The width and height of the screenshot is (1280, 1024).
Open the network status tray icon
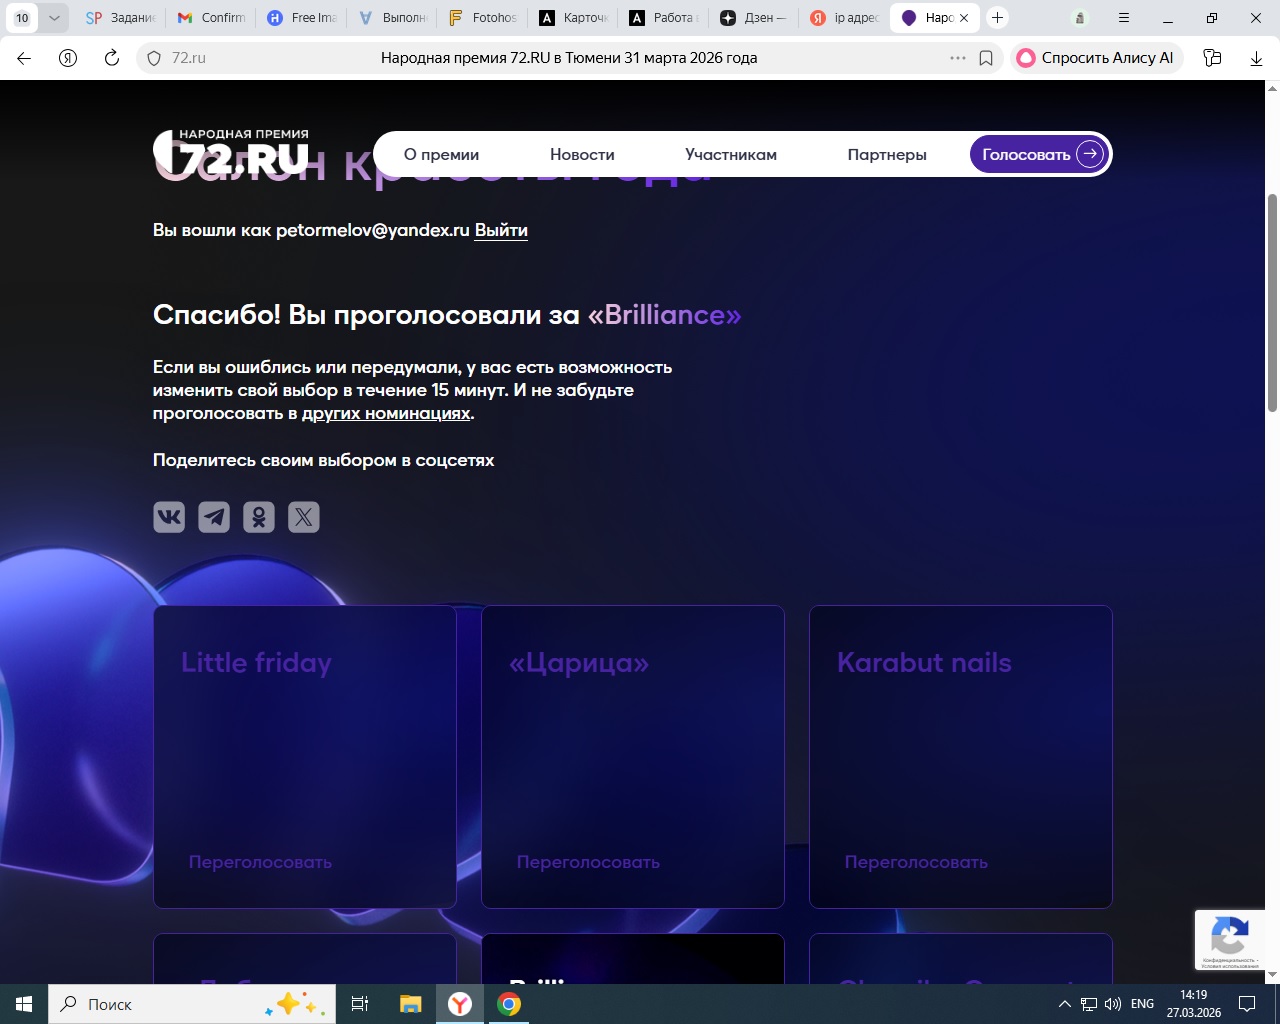click(1089, 1004)
